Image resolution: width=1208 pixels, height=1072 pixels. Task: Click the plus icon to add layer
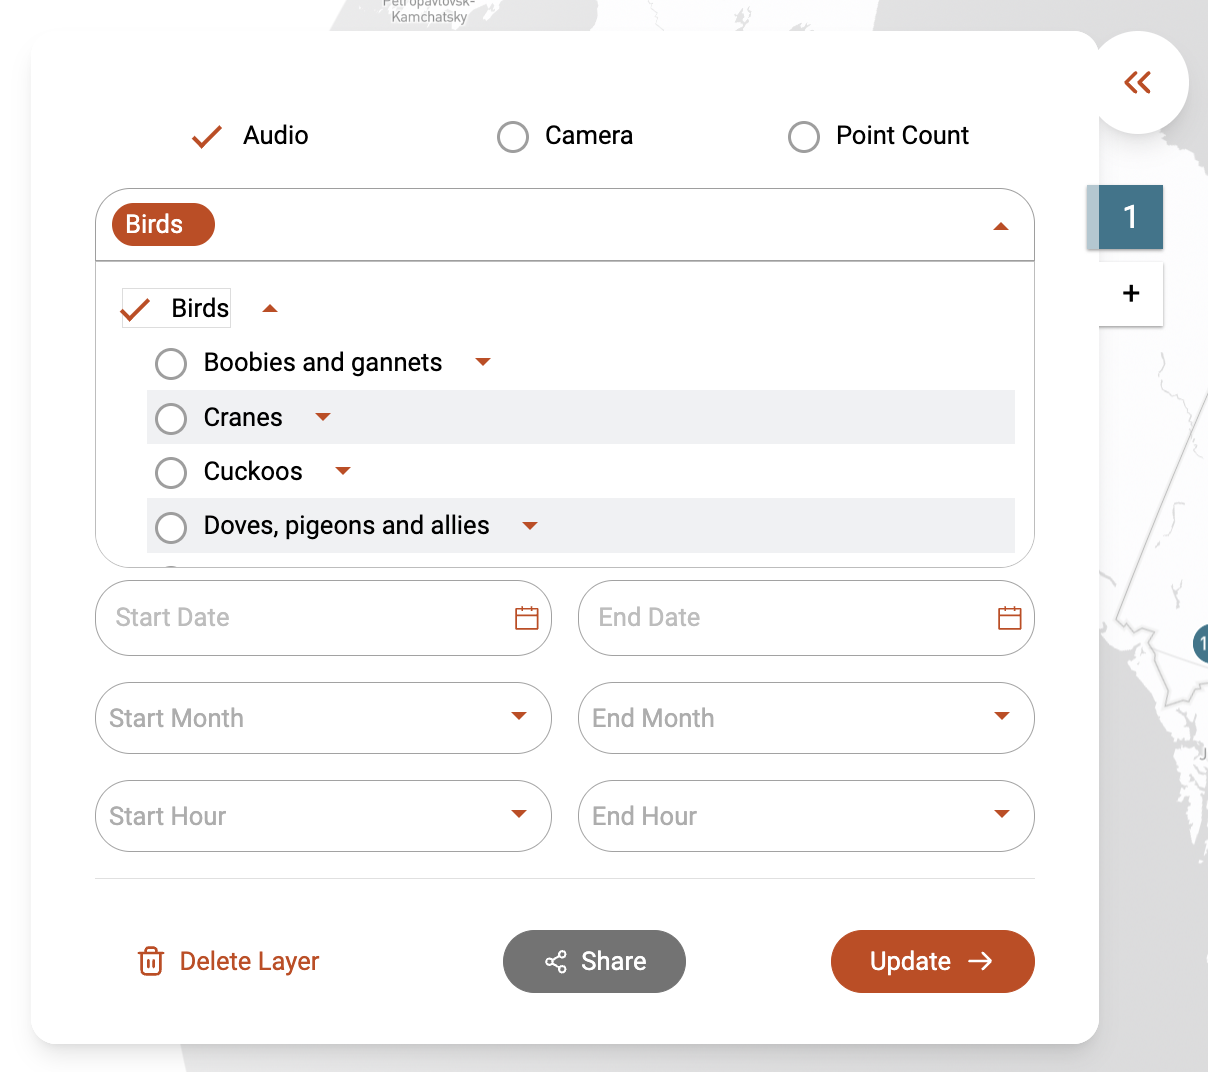click(x=1131, y=293)
